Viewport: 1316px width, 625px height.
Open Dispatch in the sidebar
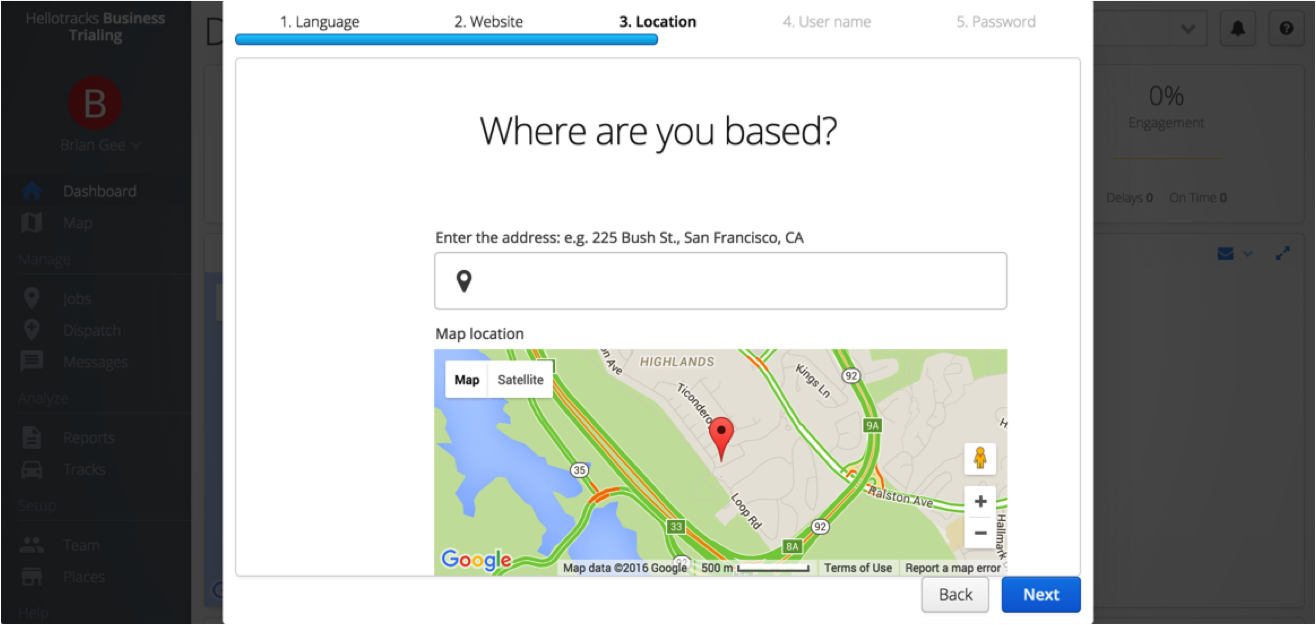(91, 330)
